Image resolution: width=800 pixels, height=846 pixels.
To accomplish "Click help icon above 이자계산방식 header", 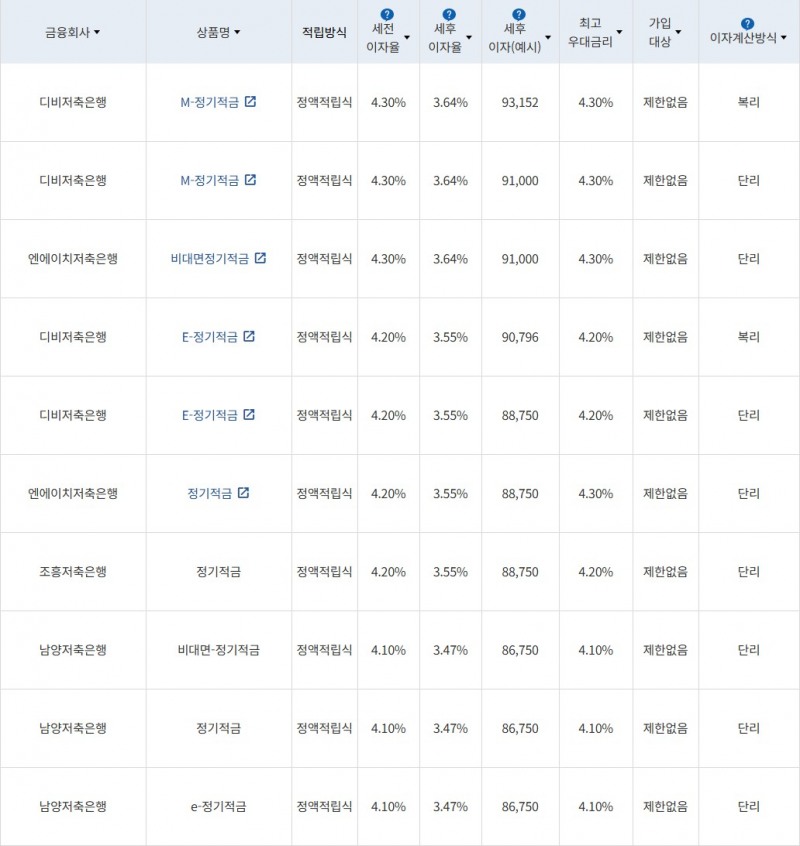I will point(747,23).
